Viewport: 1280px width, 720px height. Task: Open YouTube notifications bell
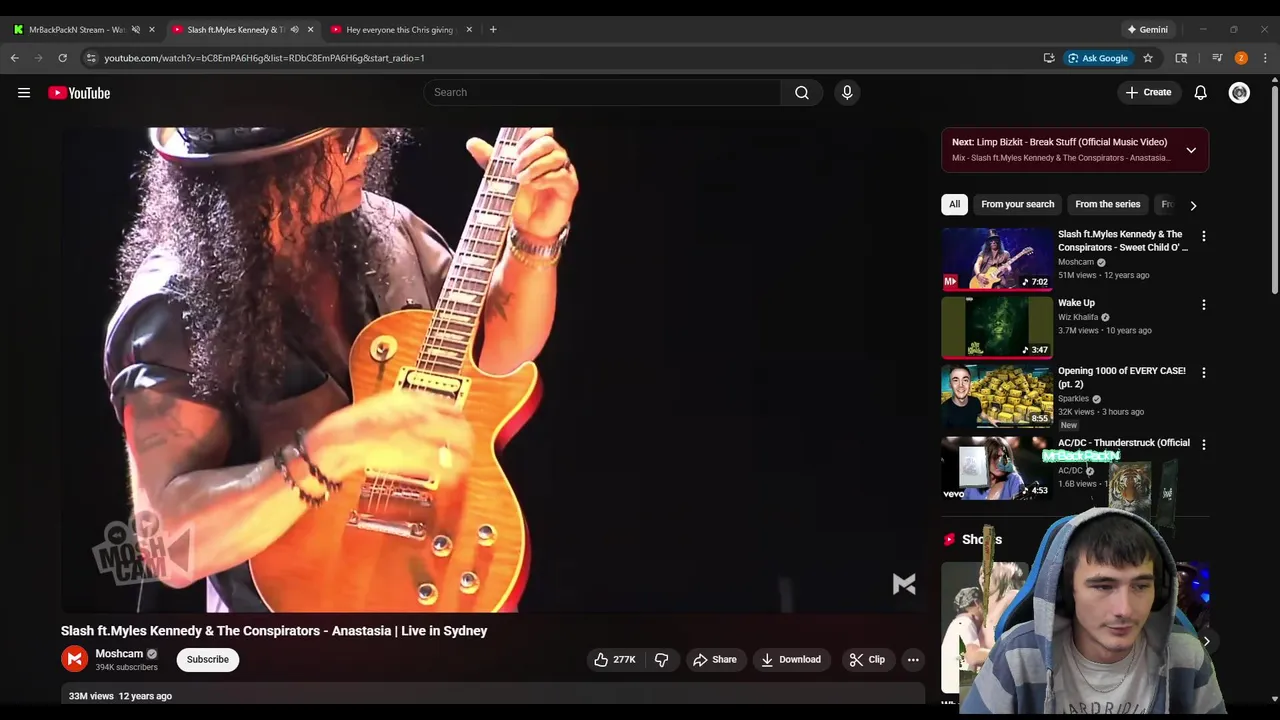tap(1201, 93)
